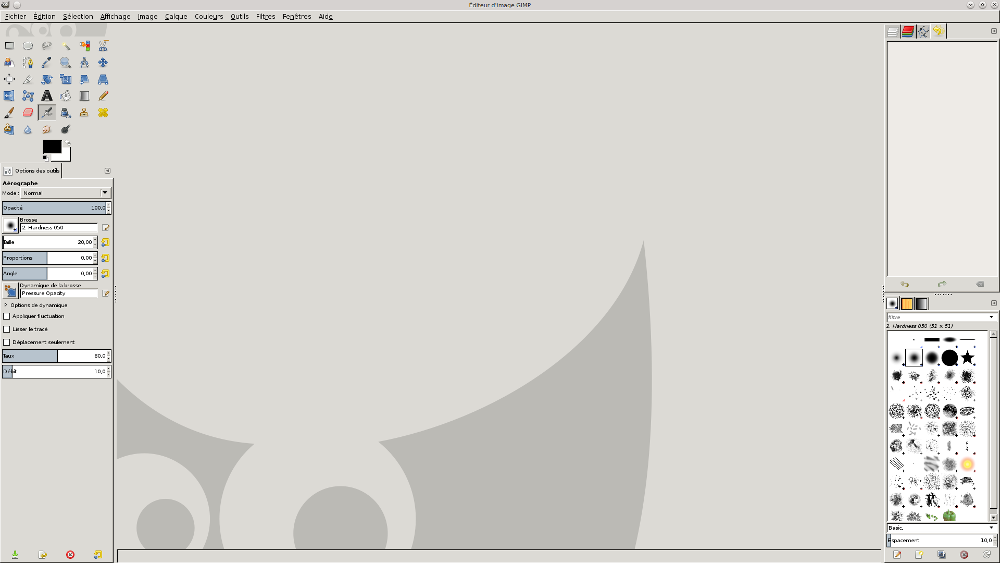Image resolution: width=1000 pixels, height=563 pixels.
Task: Select the Rectangle Select tool
Action: pyautogui.click(x=9, y=46)
